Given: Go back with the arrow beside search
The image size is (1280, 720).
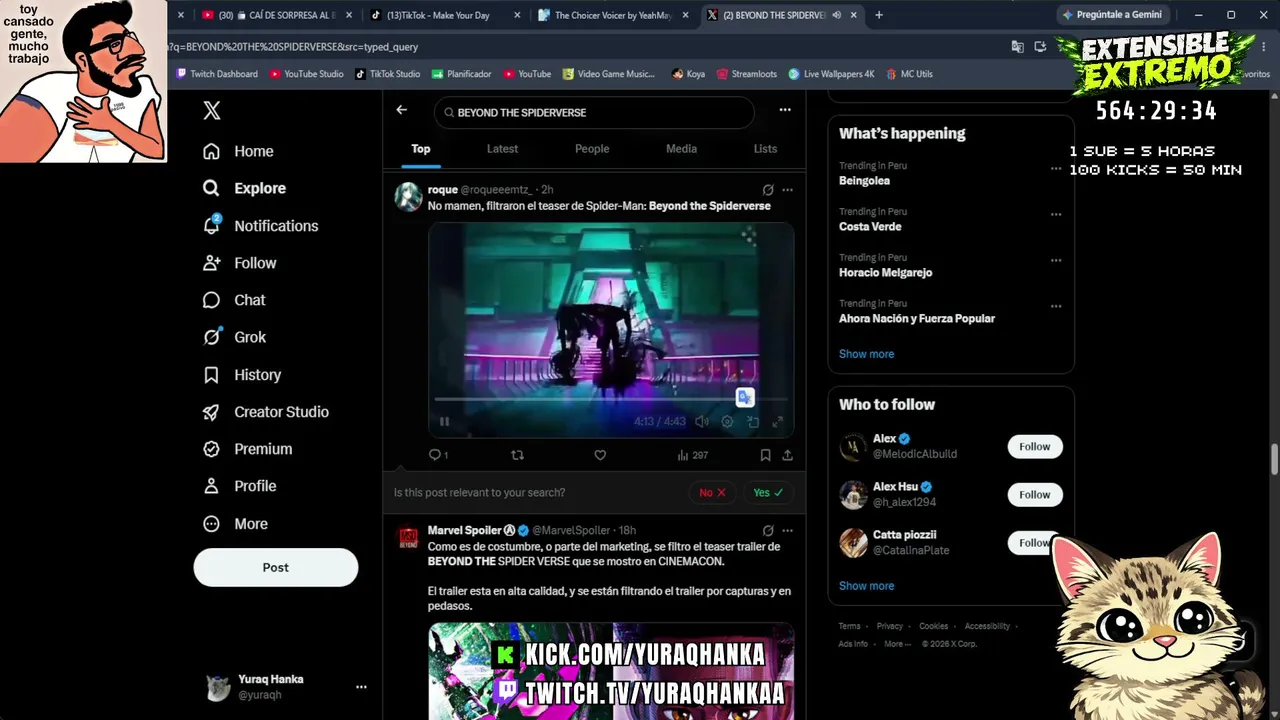Looking at the screenshot, I should click(402, 110).
